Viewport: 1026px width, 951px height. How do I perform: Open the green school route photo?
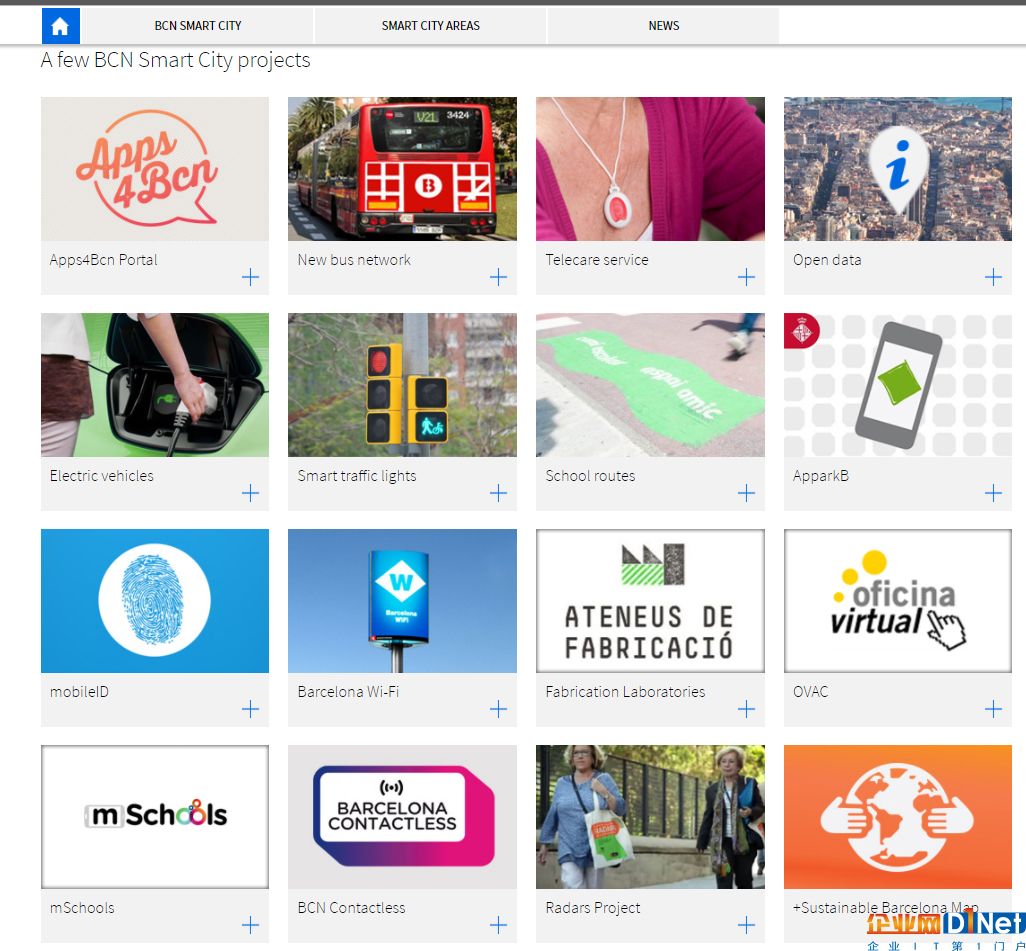coord(650,385)
